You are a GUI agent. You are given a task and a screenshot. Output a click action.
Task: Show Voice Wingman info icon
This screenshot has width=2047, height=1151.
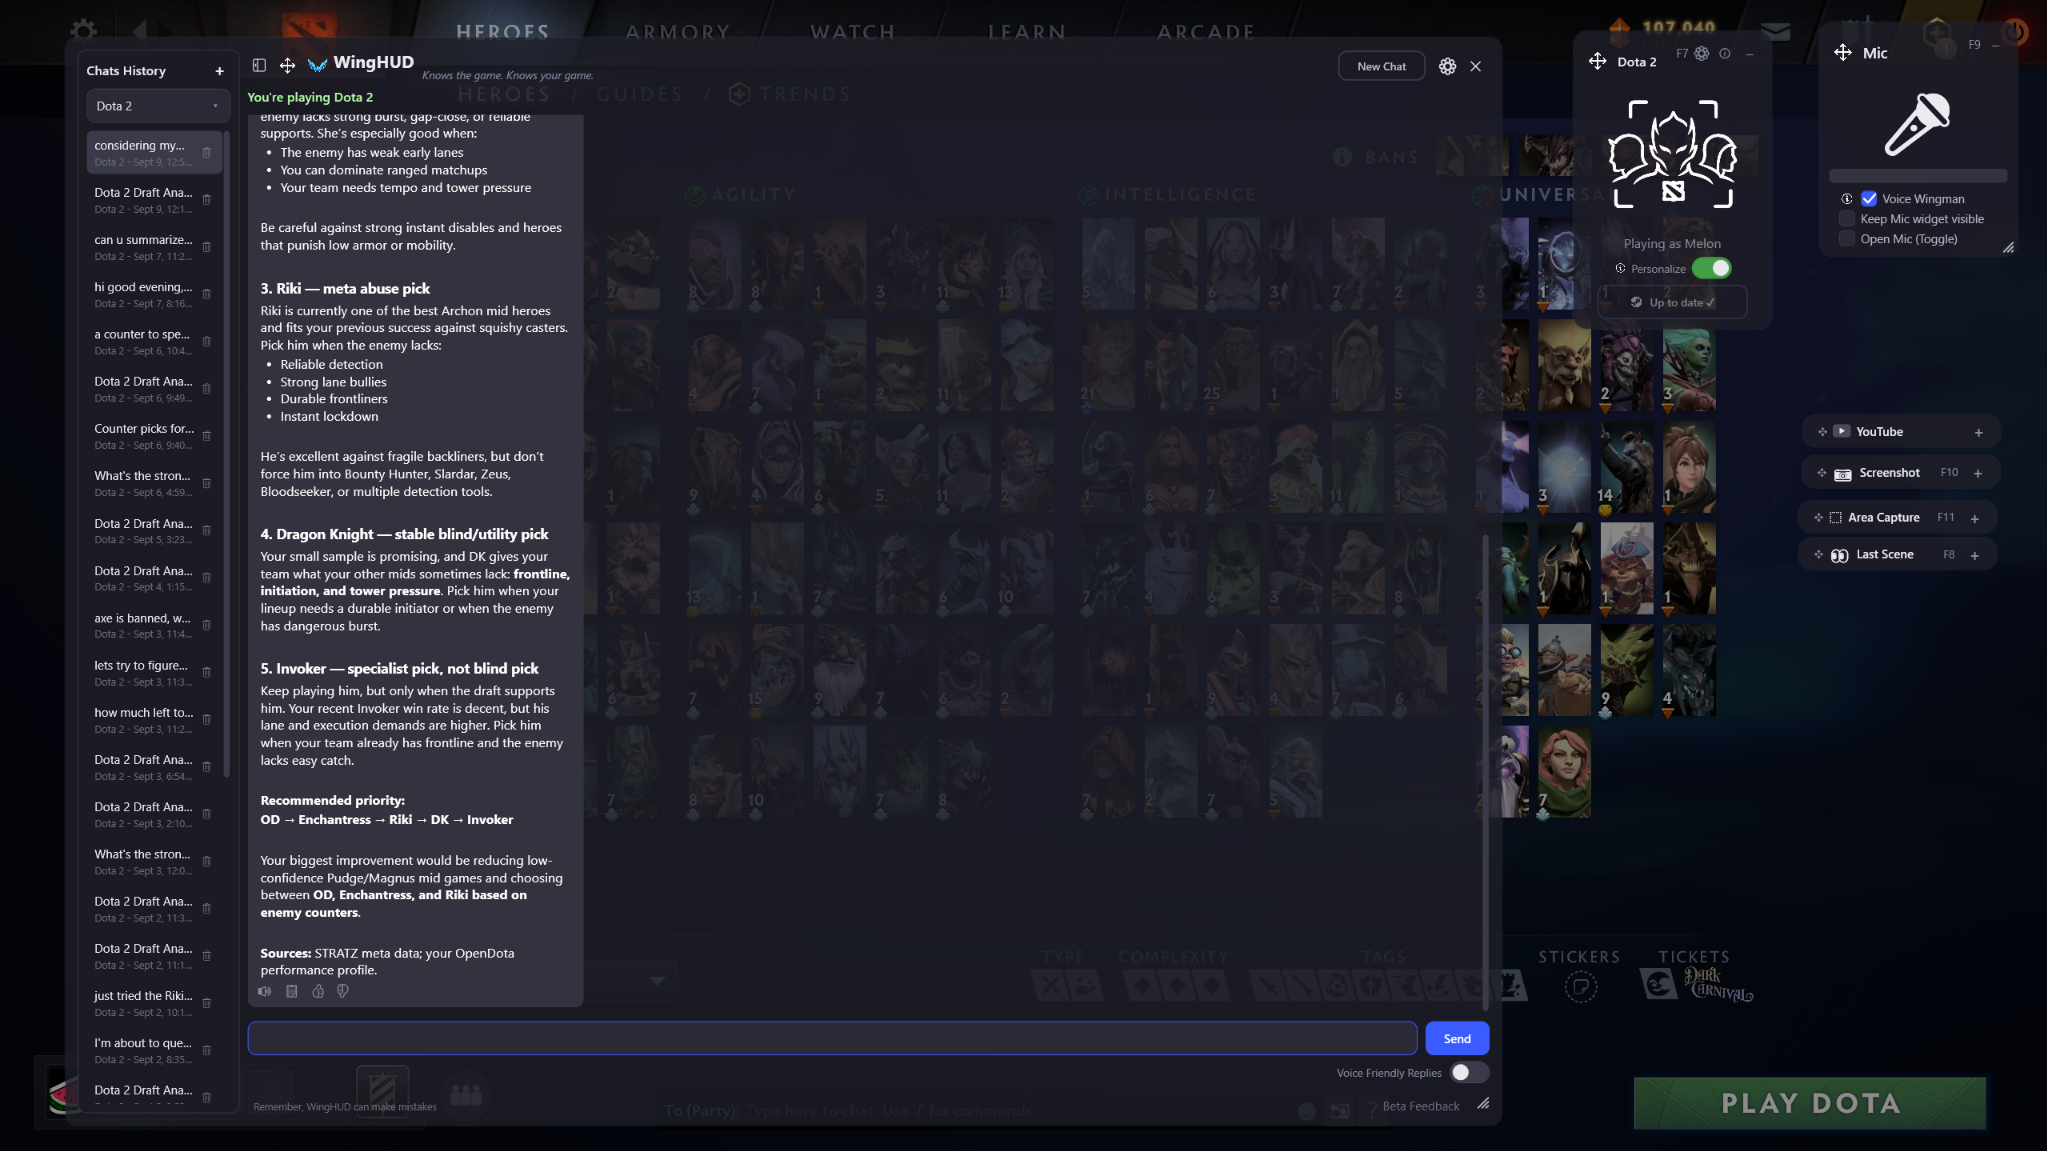coord(1847,199)
